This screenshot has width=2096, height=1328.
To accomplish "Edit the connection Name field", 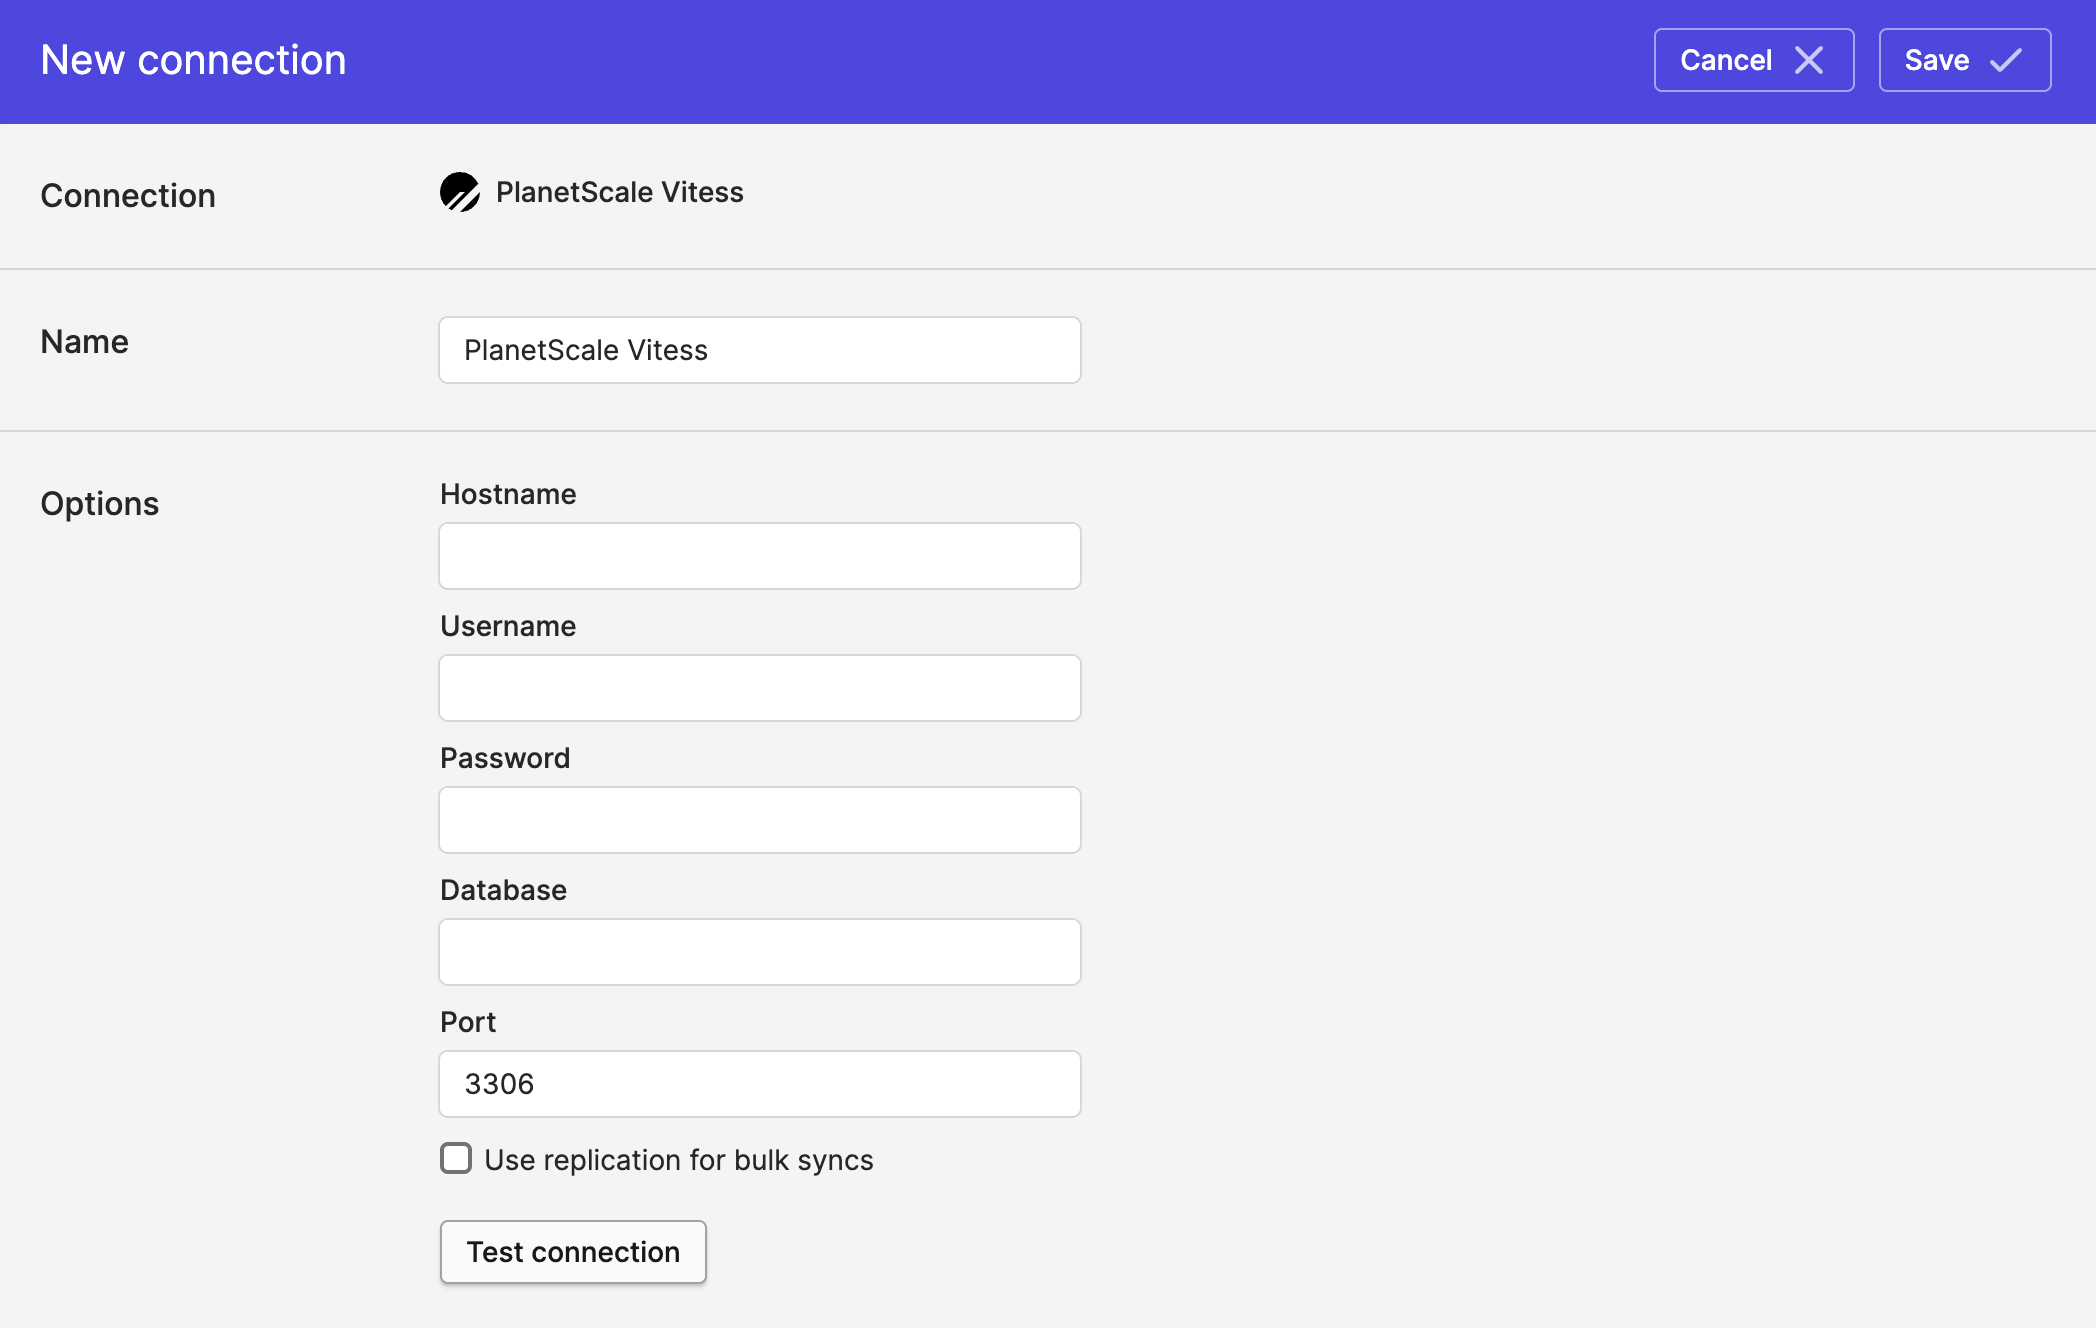I will [760, 350].
